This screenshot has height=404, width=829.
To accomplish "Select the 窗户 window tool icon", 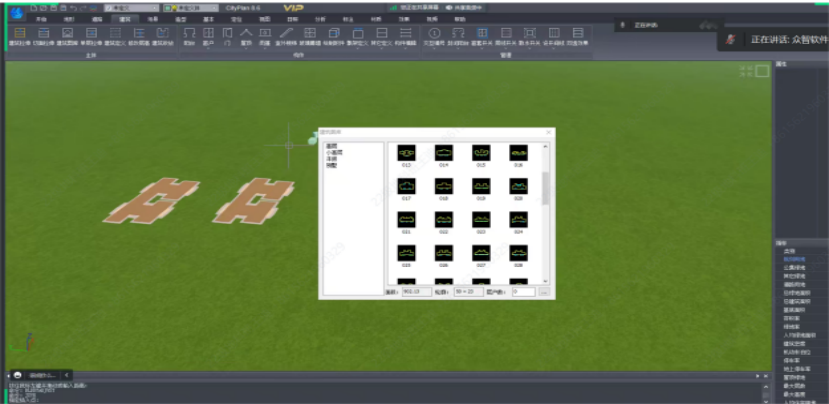I will pyautogui.click(x=208, y=34).
